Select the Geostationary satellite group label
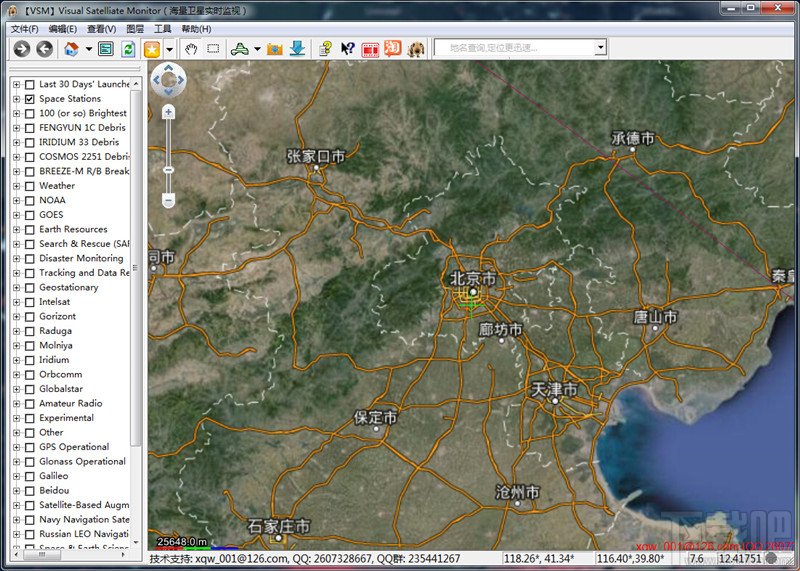Screen dimensions: 800x571 [69, 288]
